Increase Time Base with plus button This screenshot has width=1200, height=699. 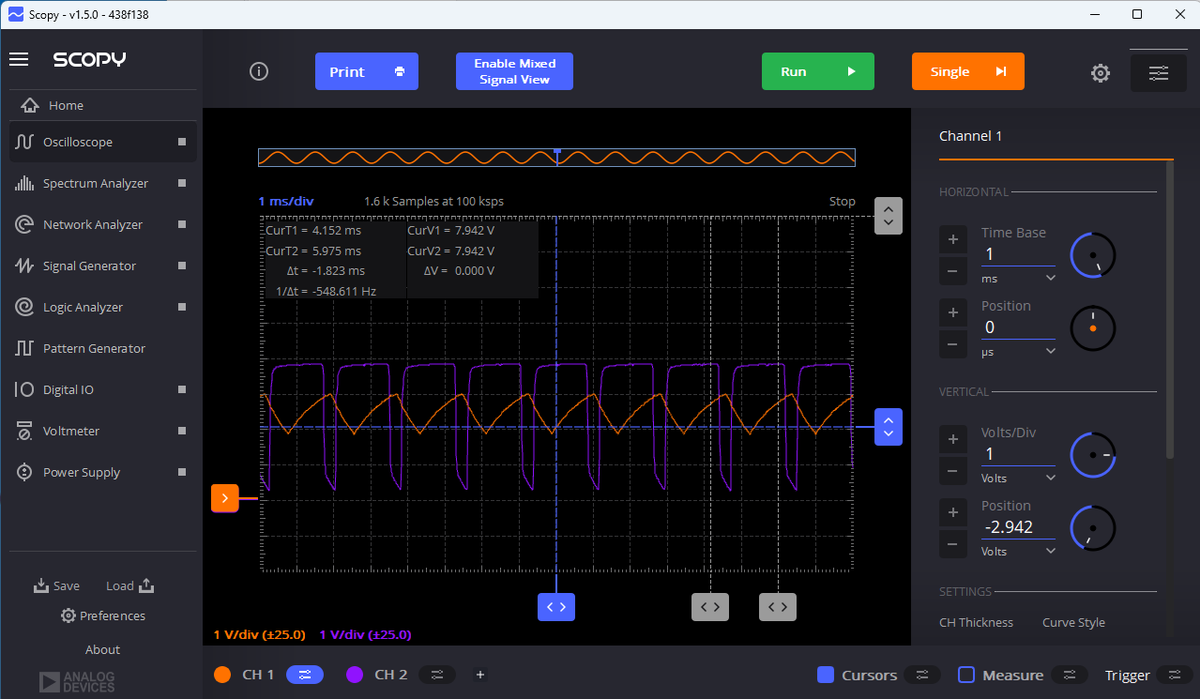click(953, 239)
